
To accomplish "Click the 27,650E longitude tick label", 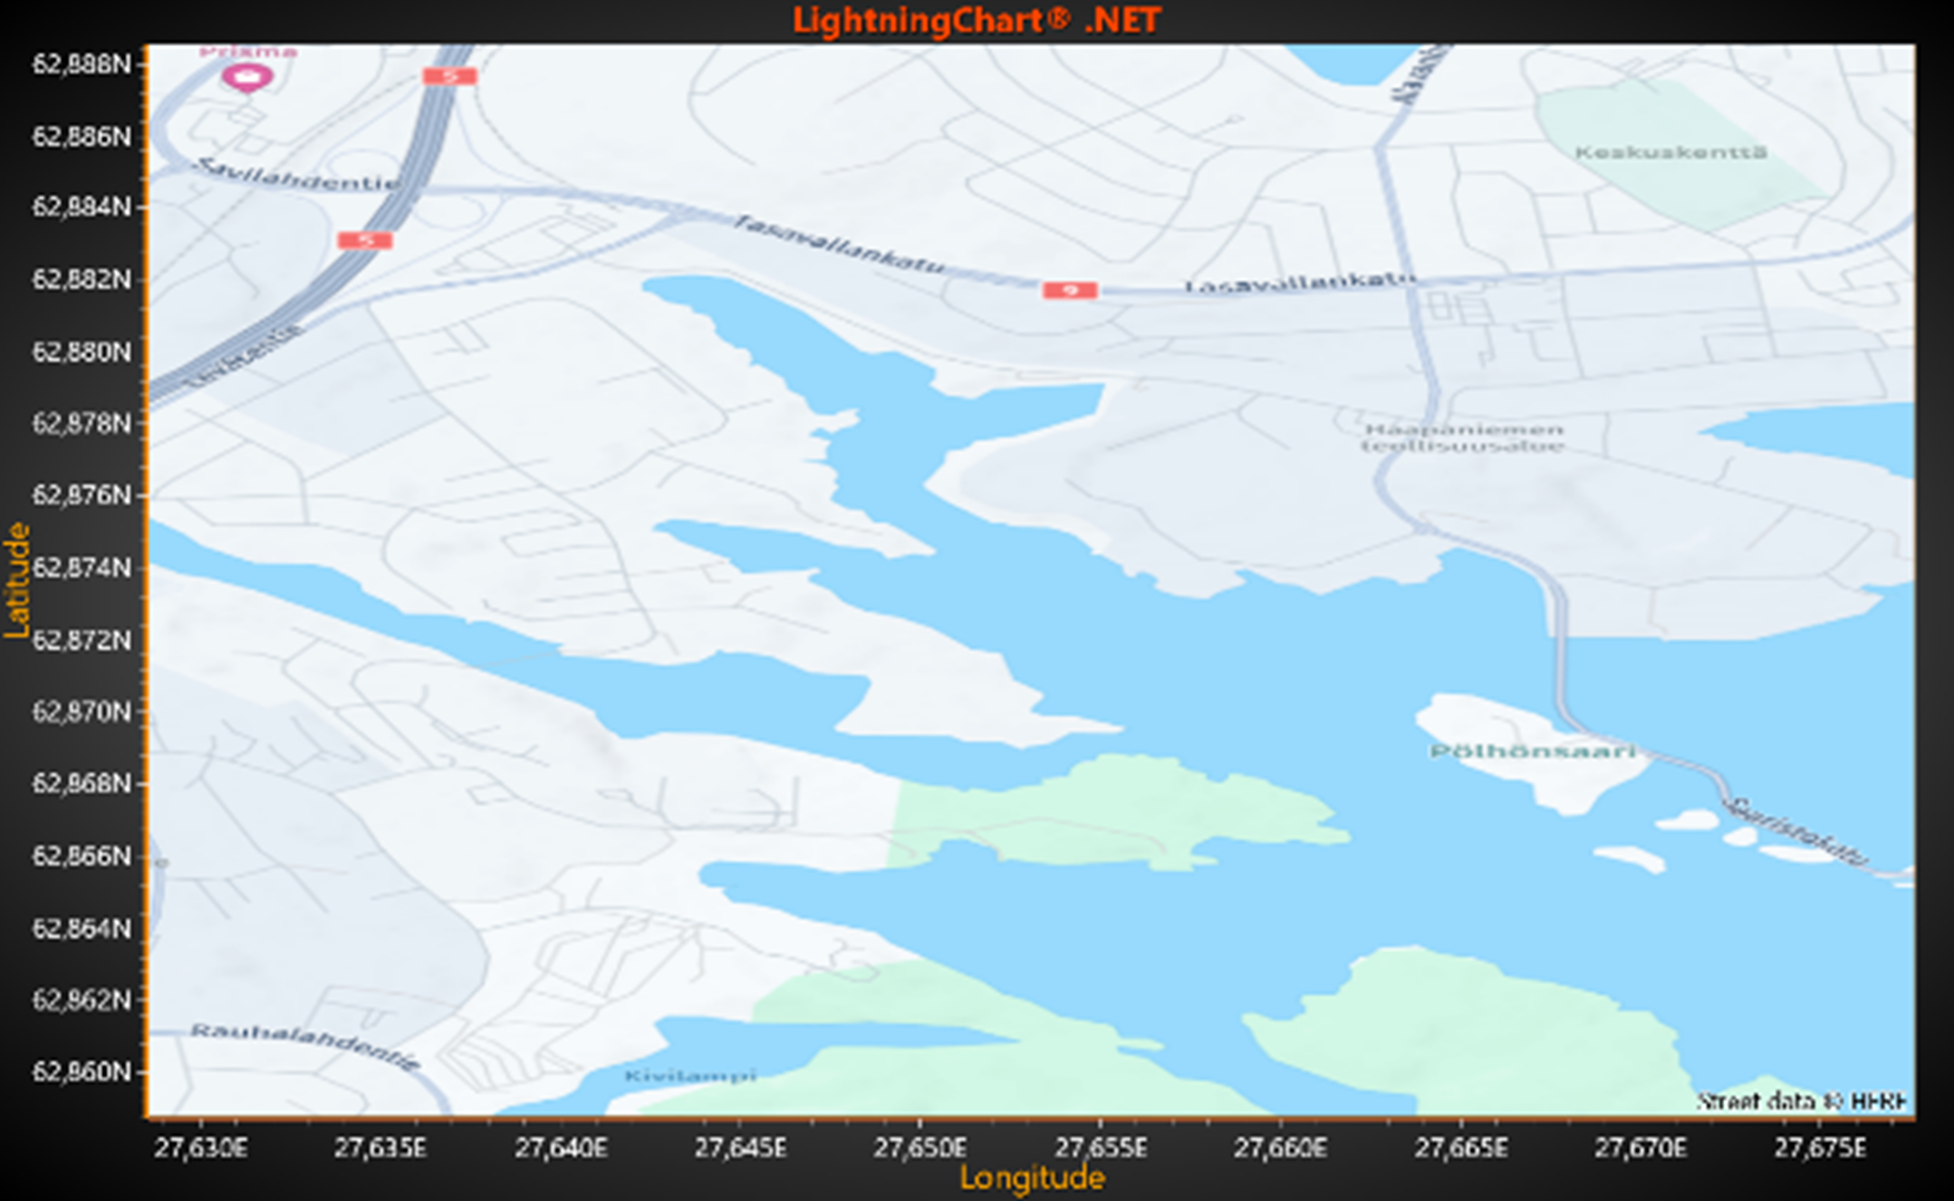I will (920, 1147).
